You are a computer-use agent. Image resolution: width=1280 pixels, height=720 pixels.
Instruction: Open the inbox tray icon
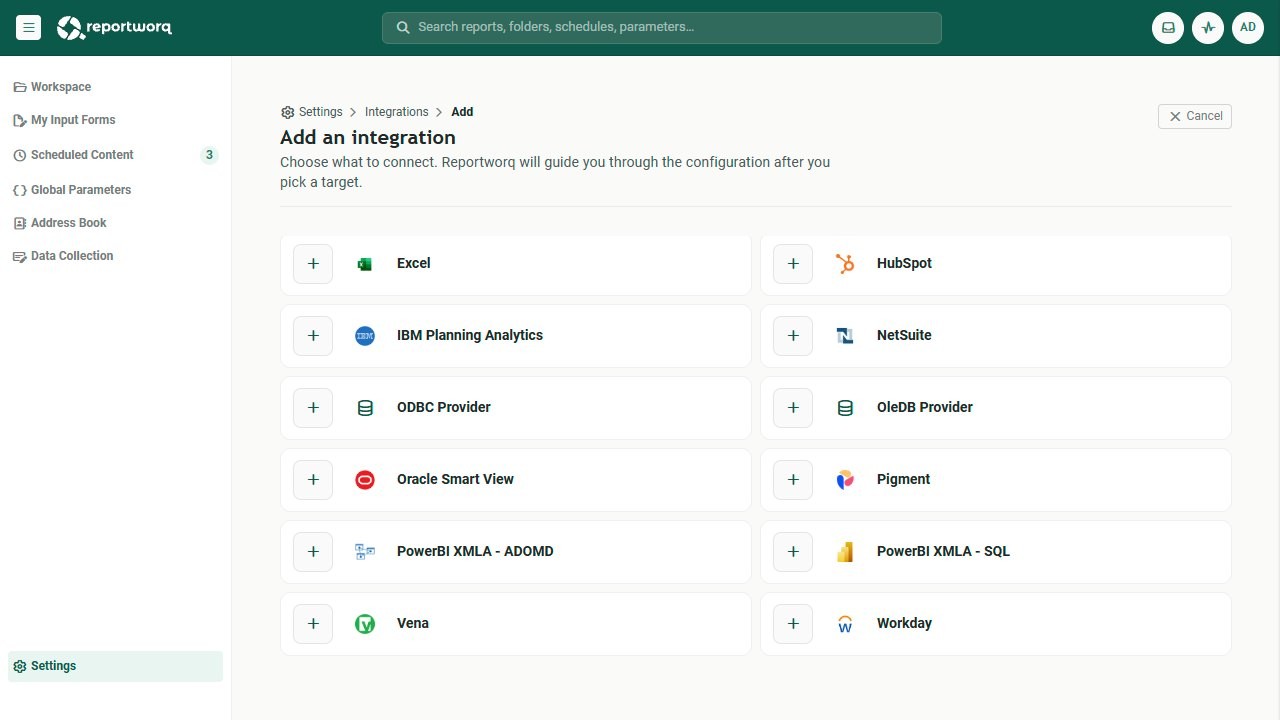coord(1168,28)
